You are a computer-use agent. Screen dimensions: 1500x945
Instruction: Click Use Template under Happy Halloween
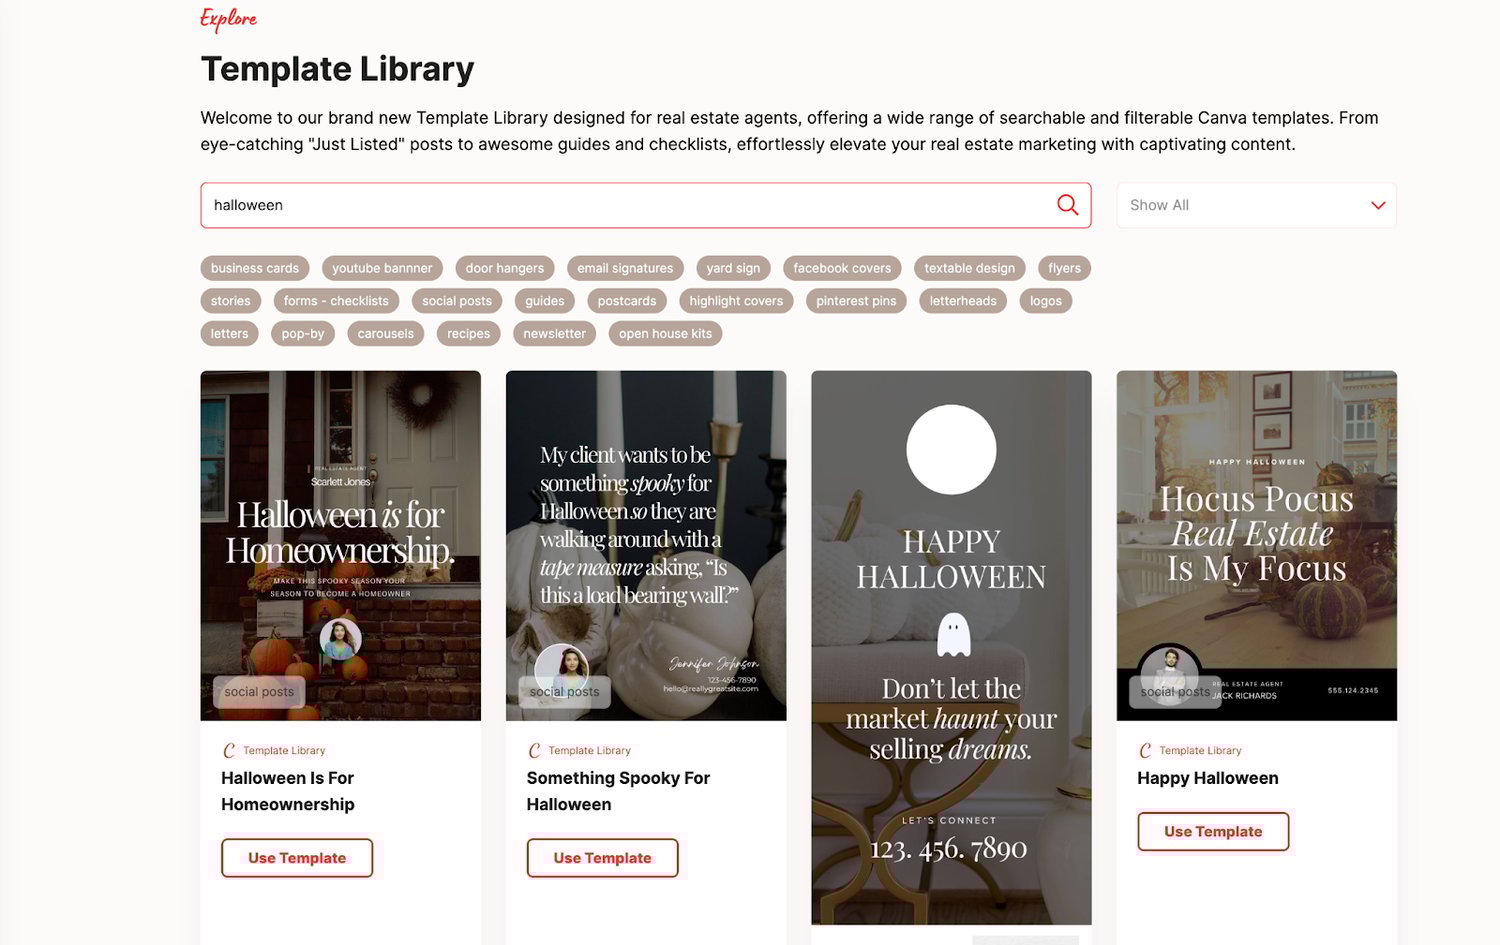tap(1213, 832)
